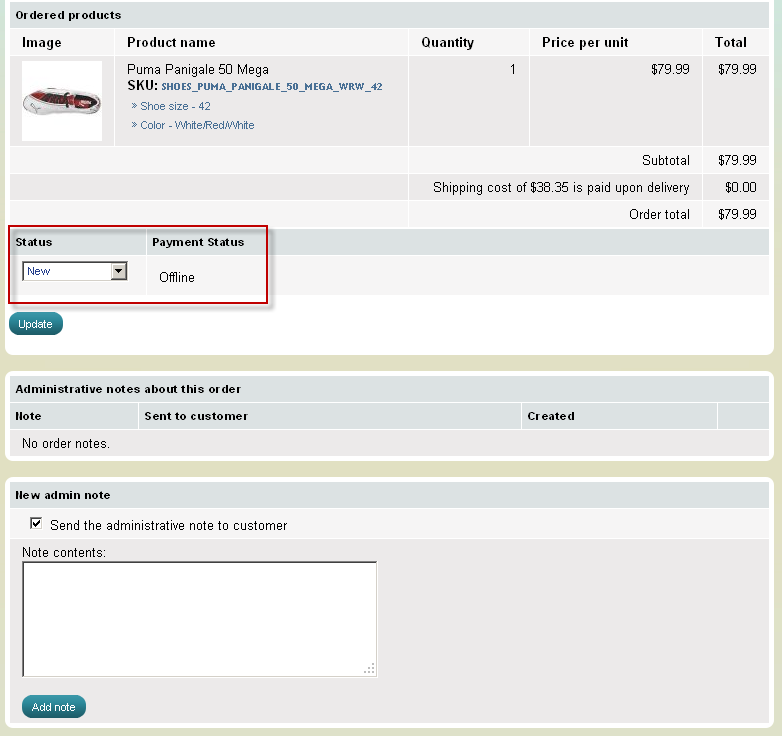Click the Shoe size - 42 option link
The height and width of the screenshot is (736, 782).
pos(175,106)
